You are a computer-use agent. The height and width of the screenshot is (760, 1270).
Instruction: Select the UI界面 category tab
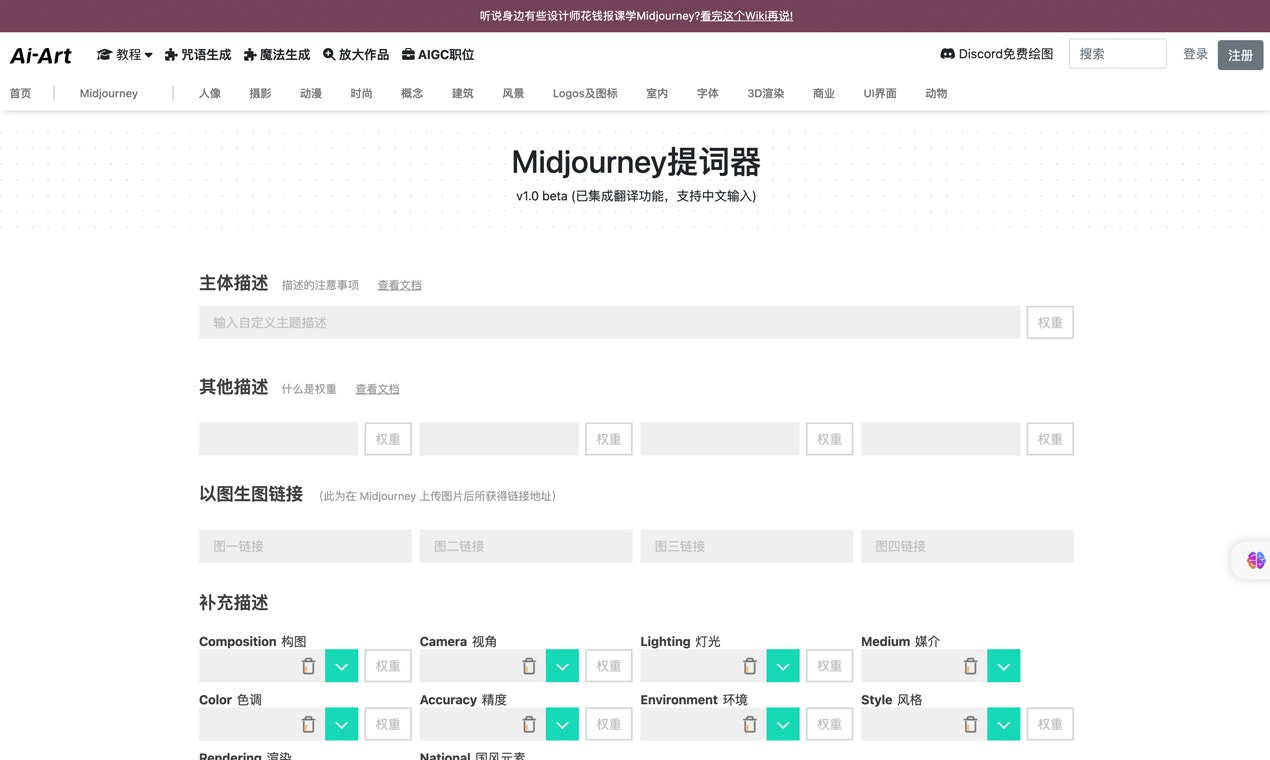click(x=880, y=93)
